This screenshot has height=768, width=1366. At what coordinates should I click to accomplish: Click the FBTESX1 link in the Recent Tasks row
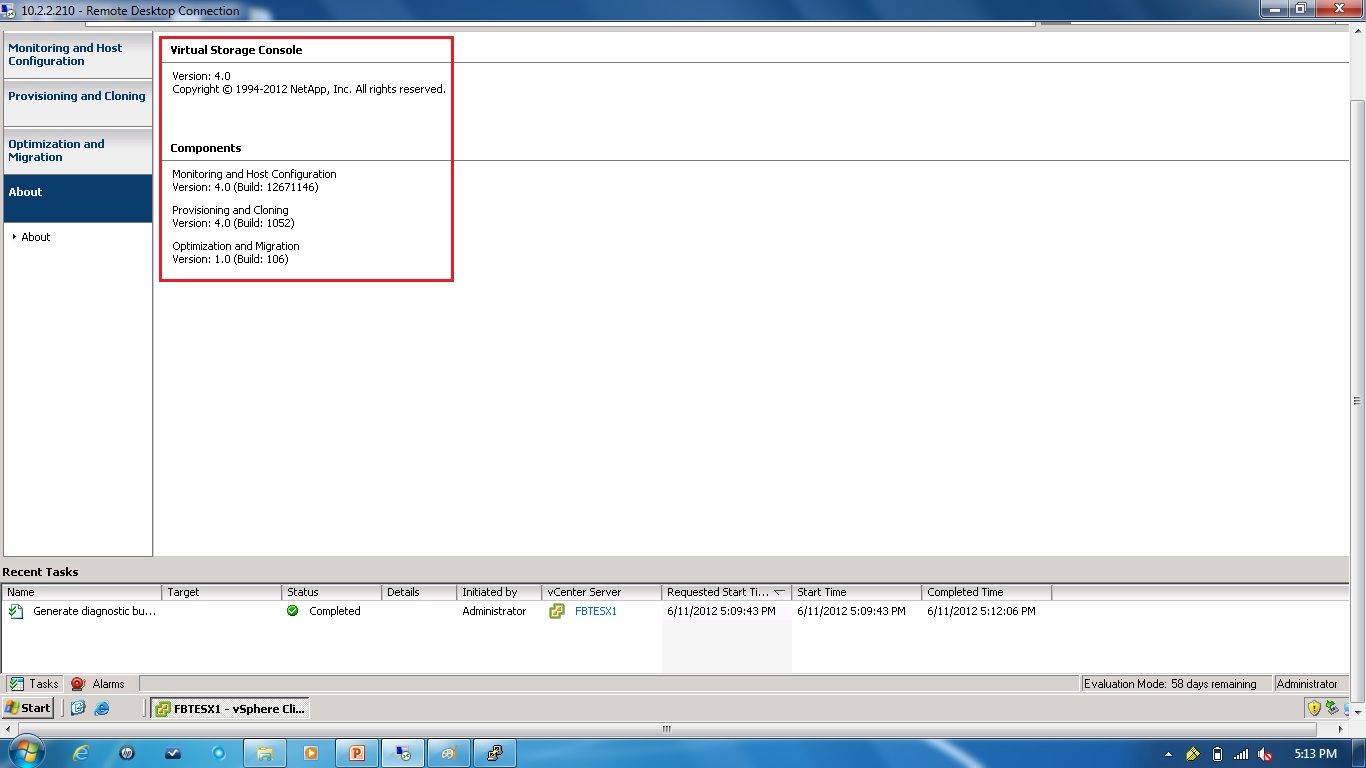click(596, 611)
